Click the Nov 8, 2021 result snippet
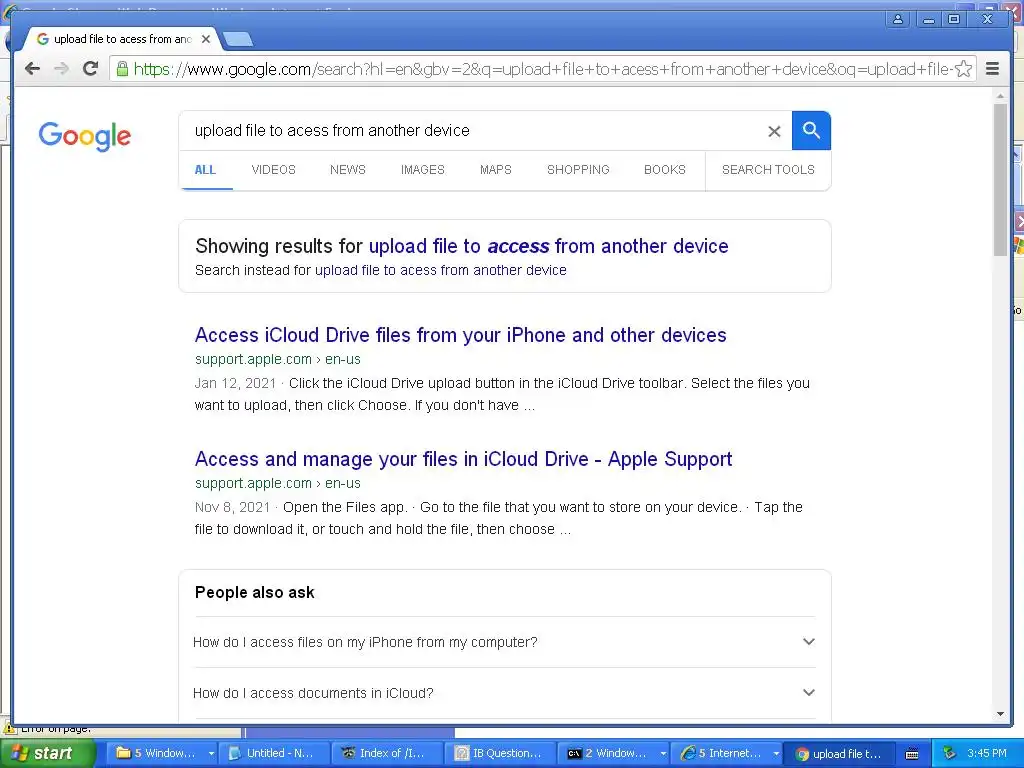The width and height of the screenshot is (1024, 768). coord(499,518)
